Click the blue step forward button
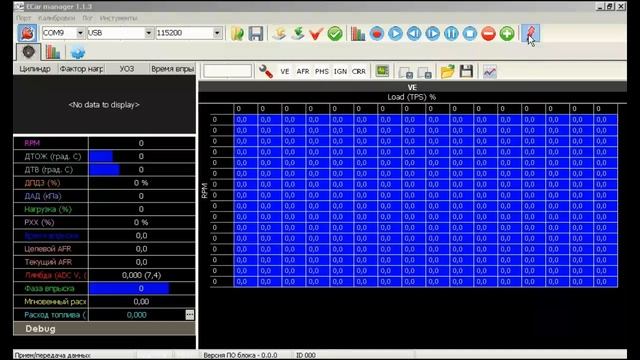Screen dimensions: 640x360 click(x=433, y=33)
